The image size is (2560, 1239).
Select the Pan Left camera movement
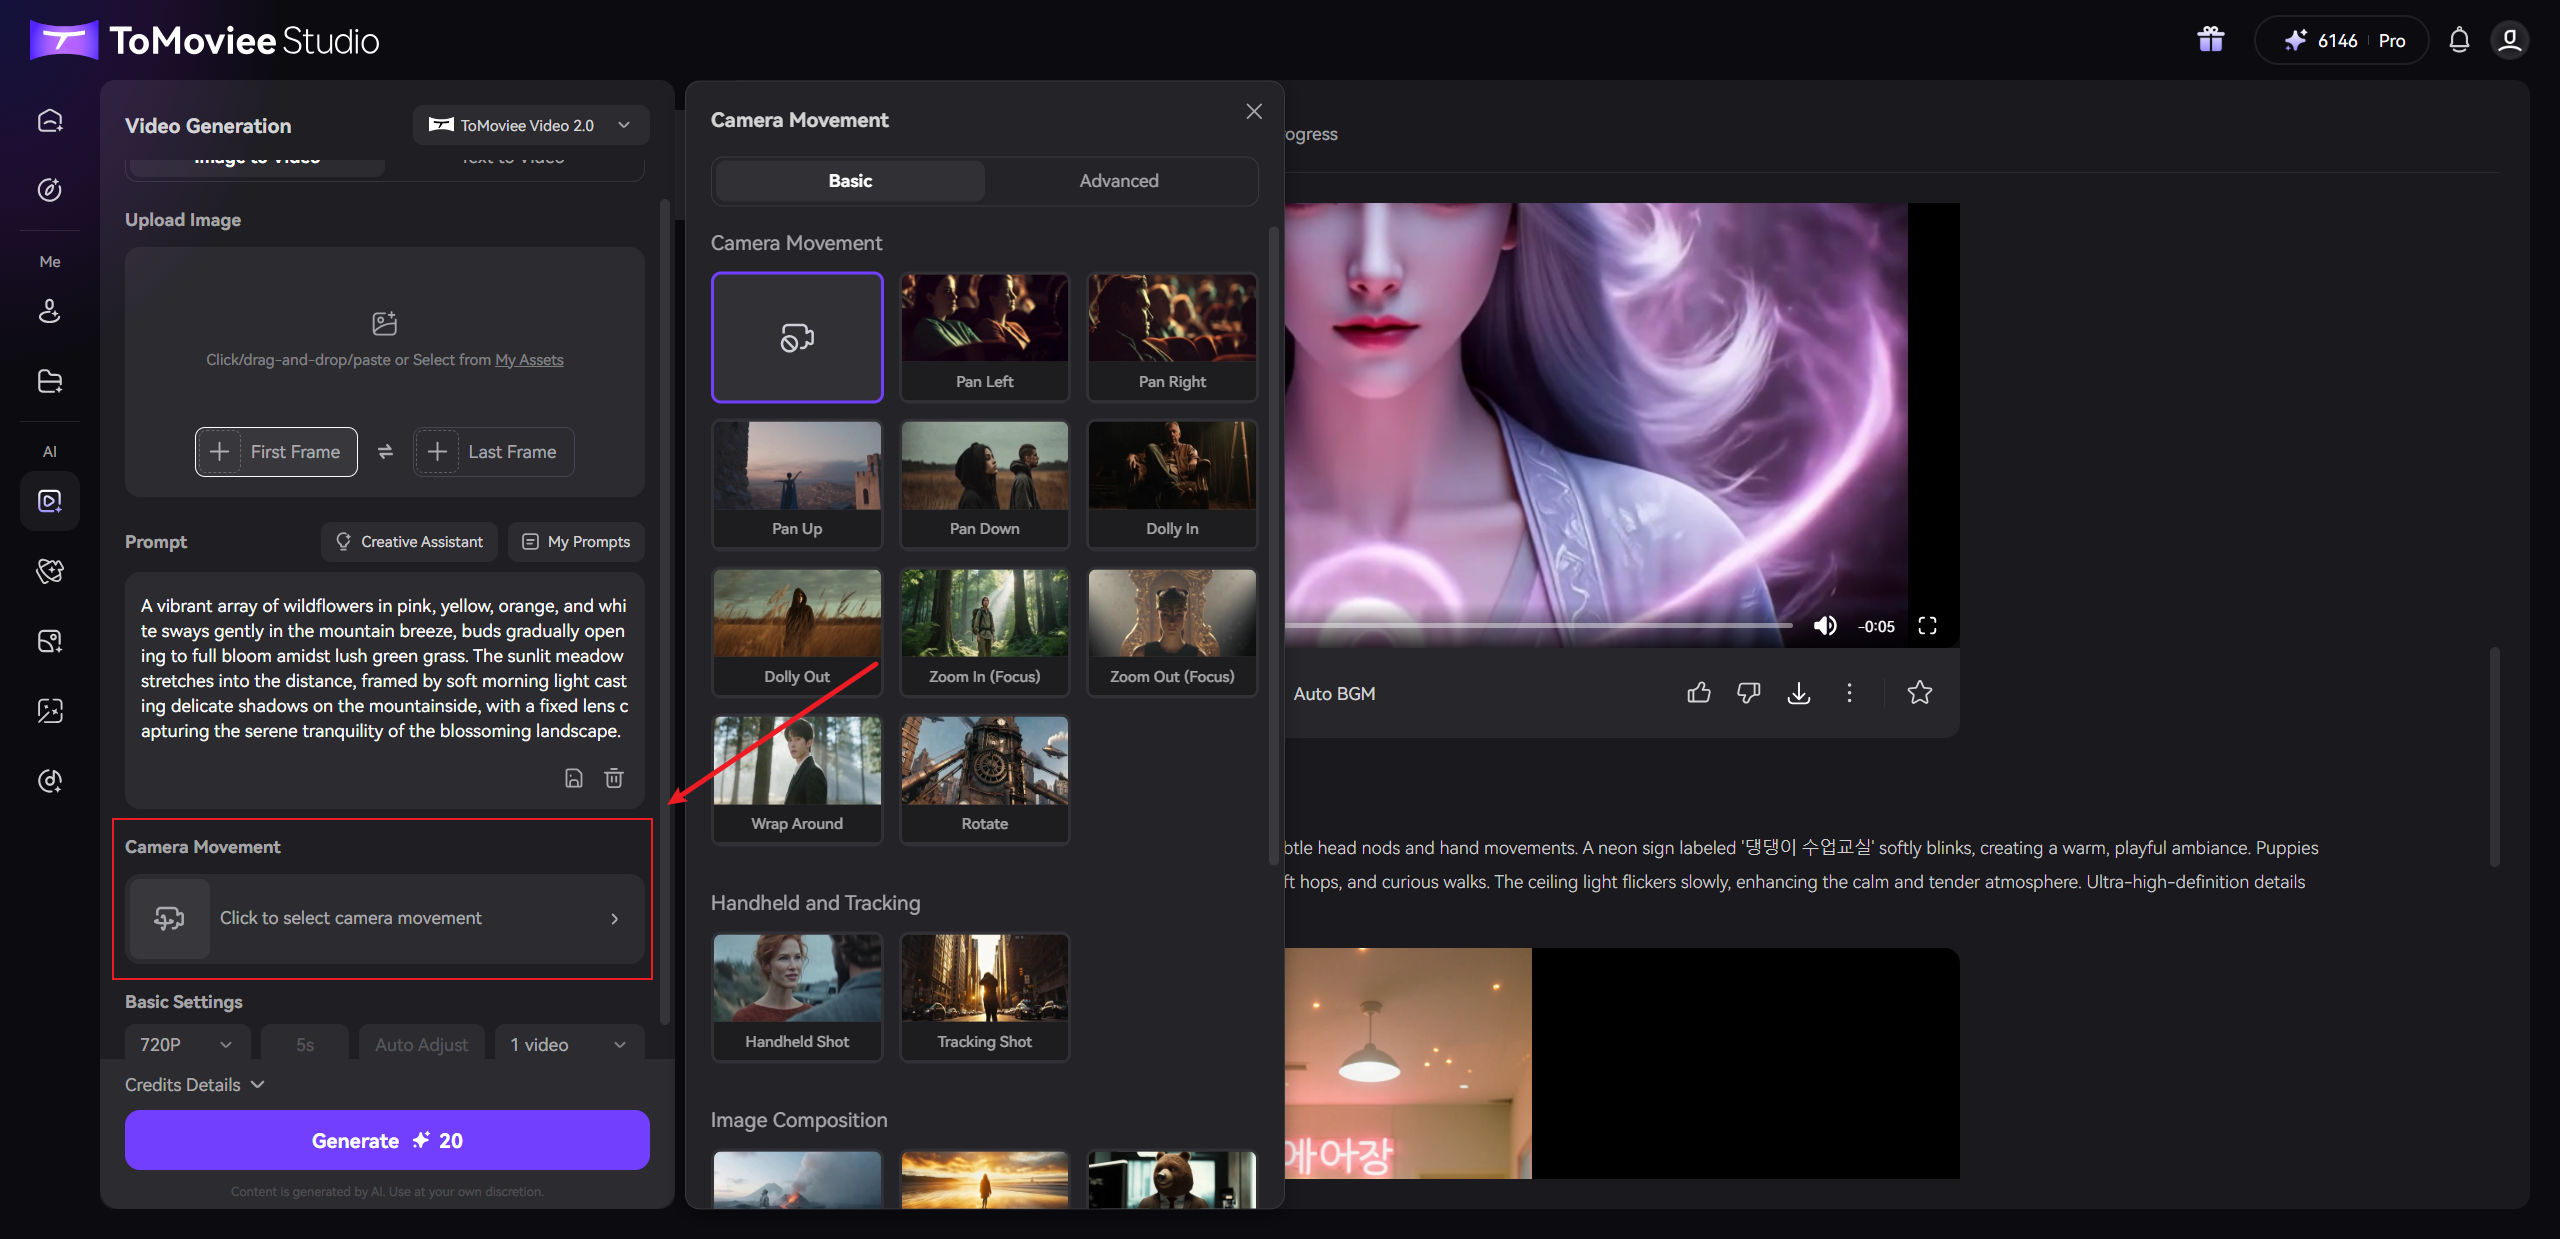point(985,337)
